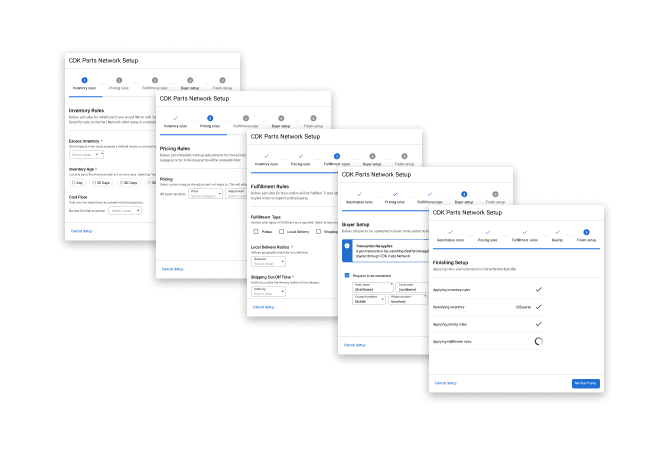This screenshot has width=670, height=450.
Task: Click the loading spinner beside Applying fulfillment rules
Action: point(538,341)
